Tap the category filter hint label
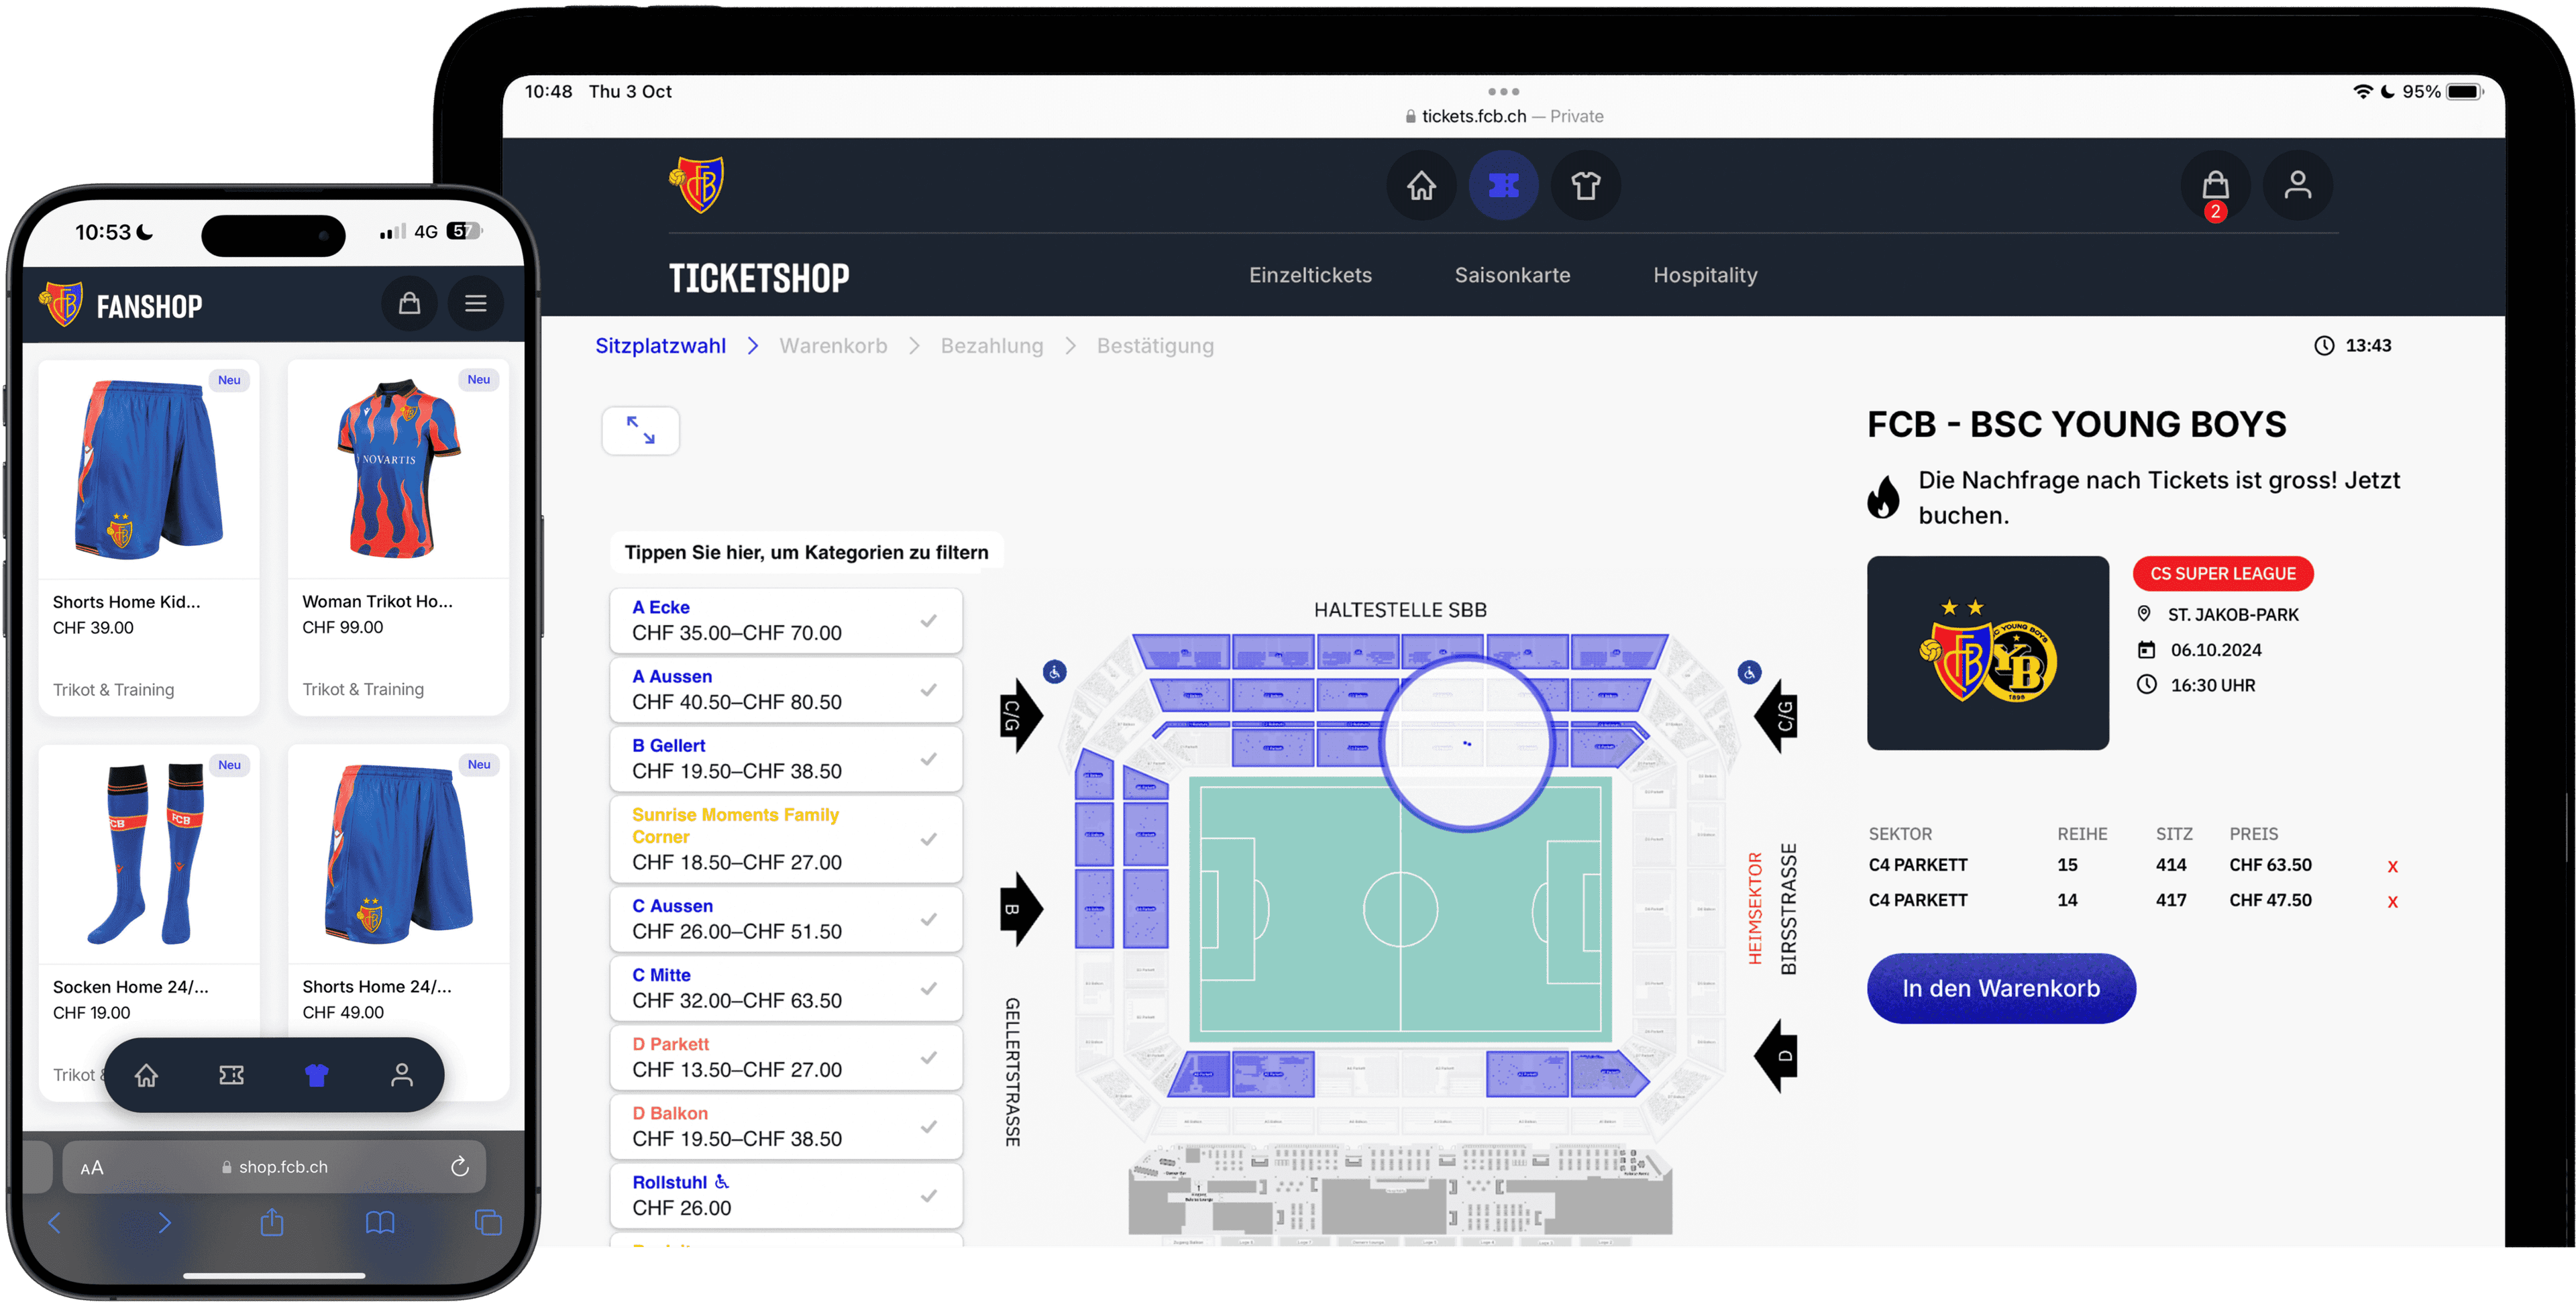2576x1302 pixels. pos(806,552)
